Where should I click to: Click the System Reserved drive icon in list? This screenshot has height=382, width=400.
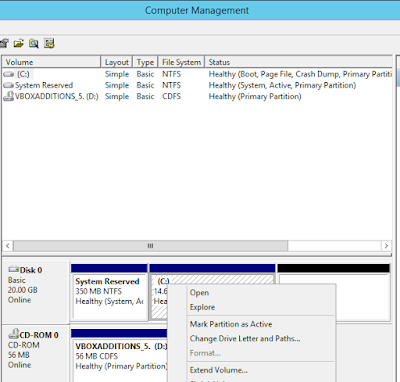pos(9,85)
